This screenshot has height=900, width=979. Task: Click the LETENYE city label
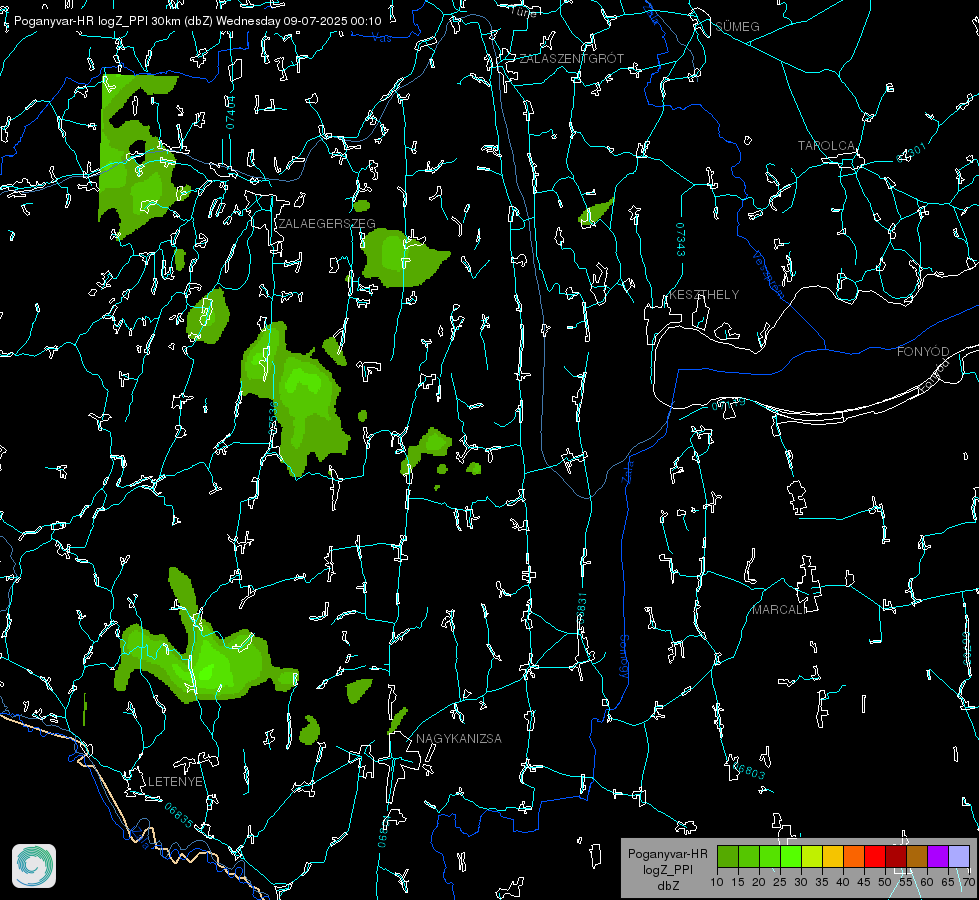coord(175,782)
